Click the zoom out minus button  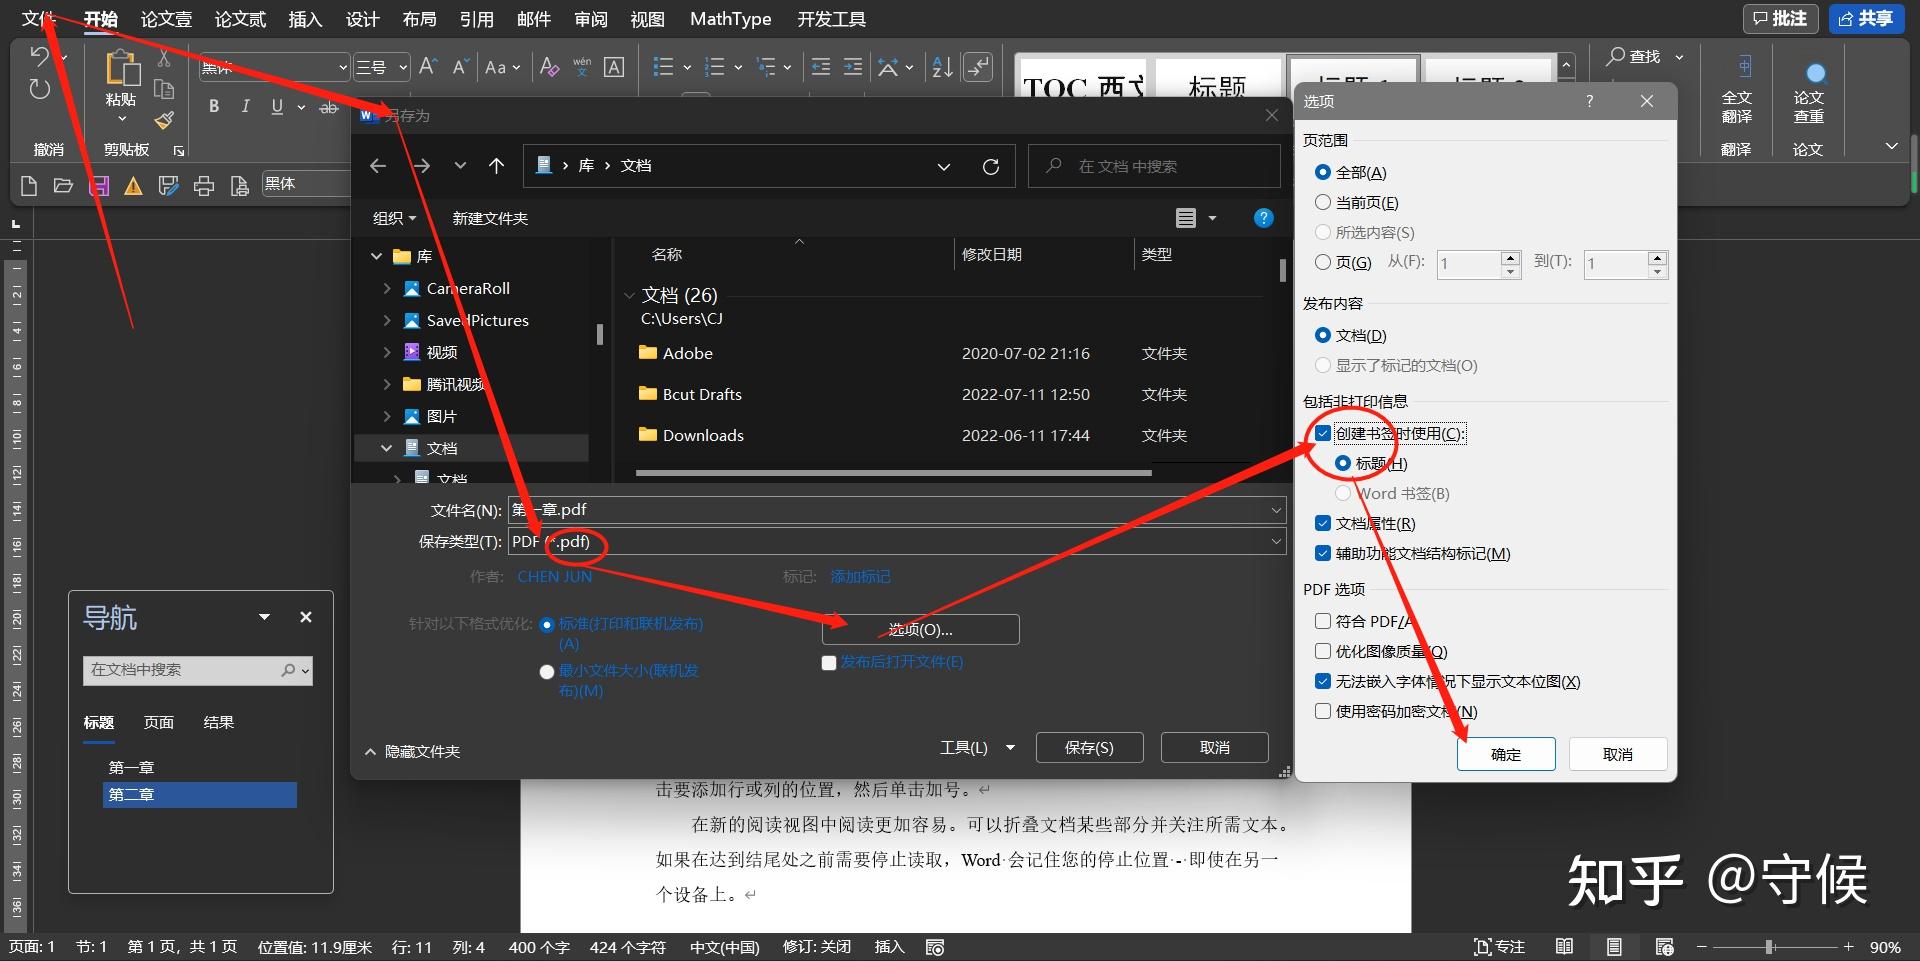pyautogui.click(x=1702, y=947)
